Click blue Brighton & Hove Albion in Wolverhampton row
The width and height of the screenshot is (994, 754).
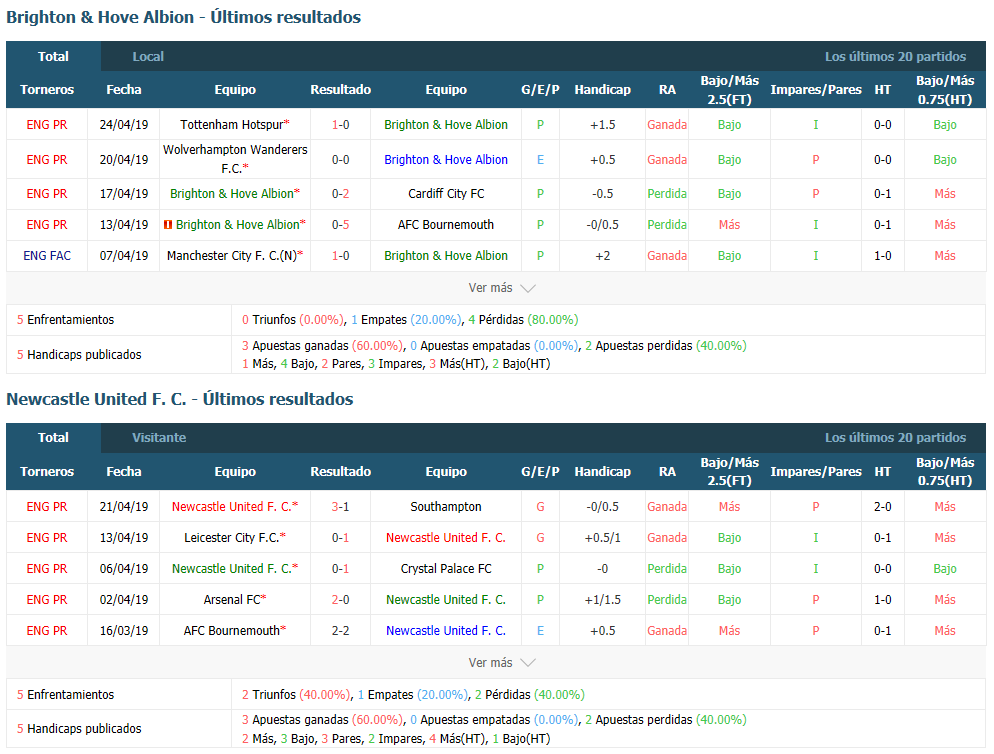[446, 160]
